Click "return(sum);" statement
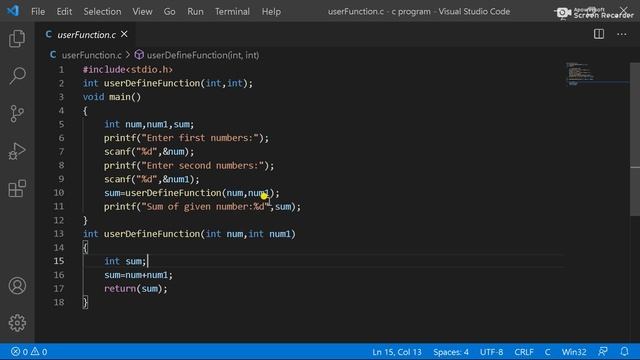This screenshot has height=360, width=640. (136, 289)
